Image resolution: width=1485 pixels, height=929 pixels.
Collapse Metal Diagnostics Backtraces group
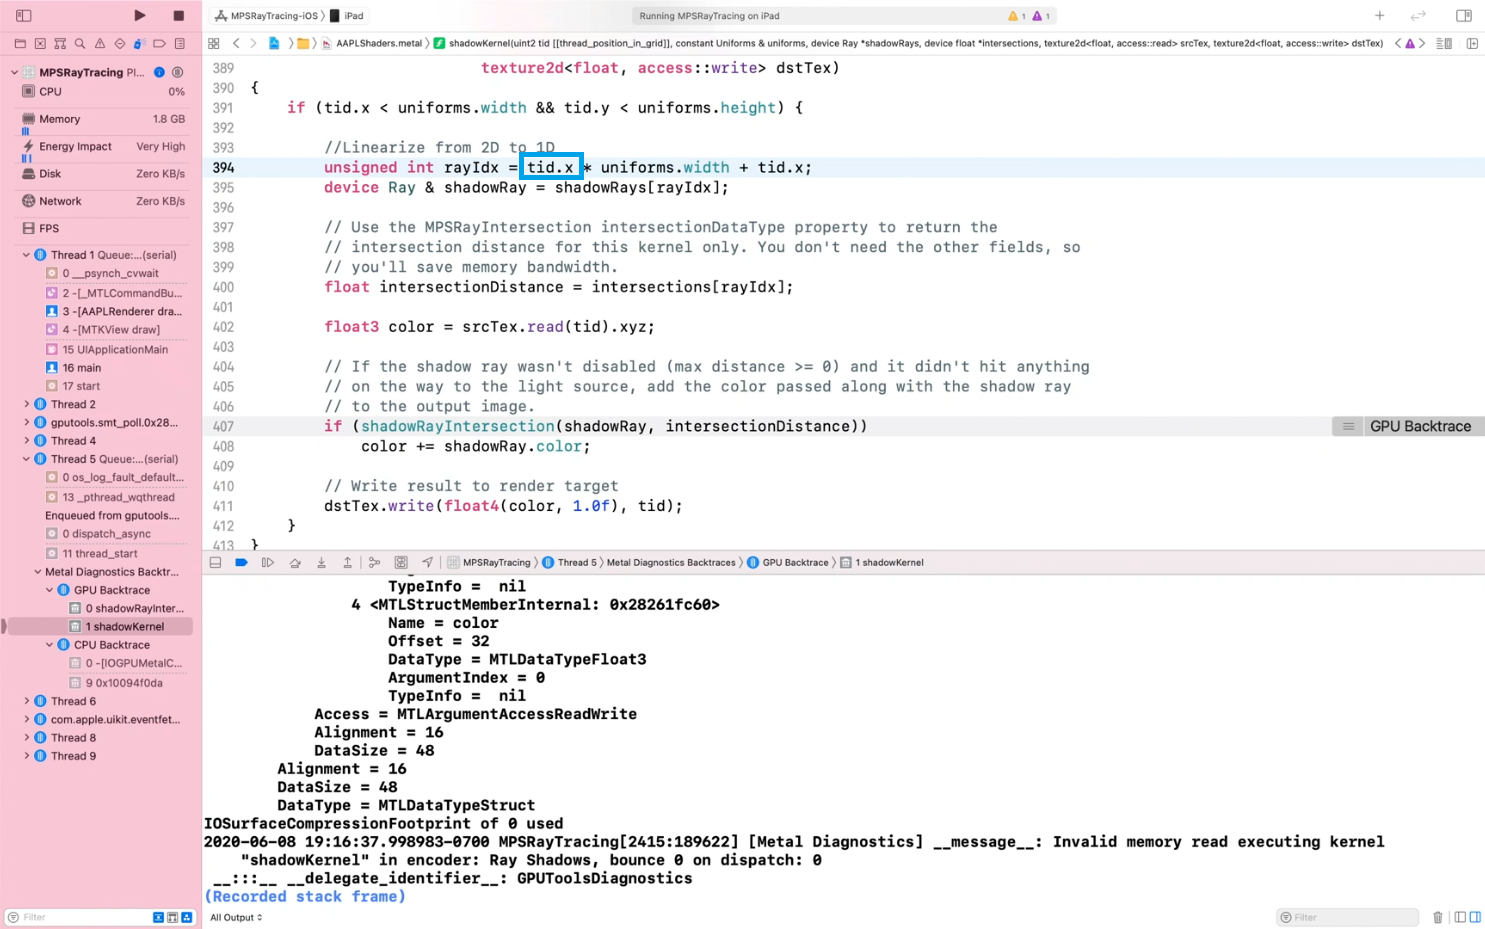click(x=38, y=572)
